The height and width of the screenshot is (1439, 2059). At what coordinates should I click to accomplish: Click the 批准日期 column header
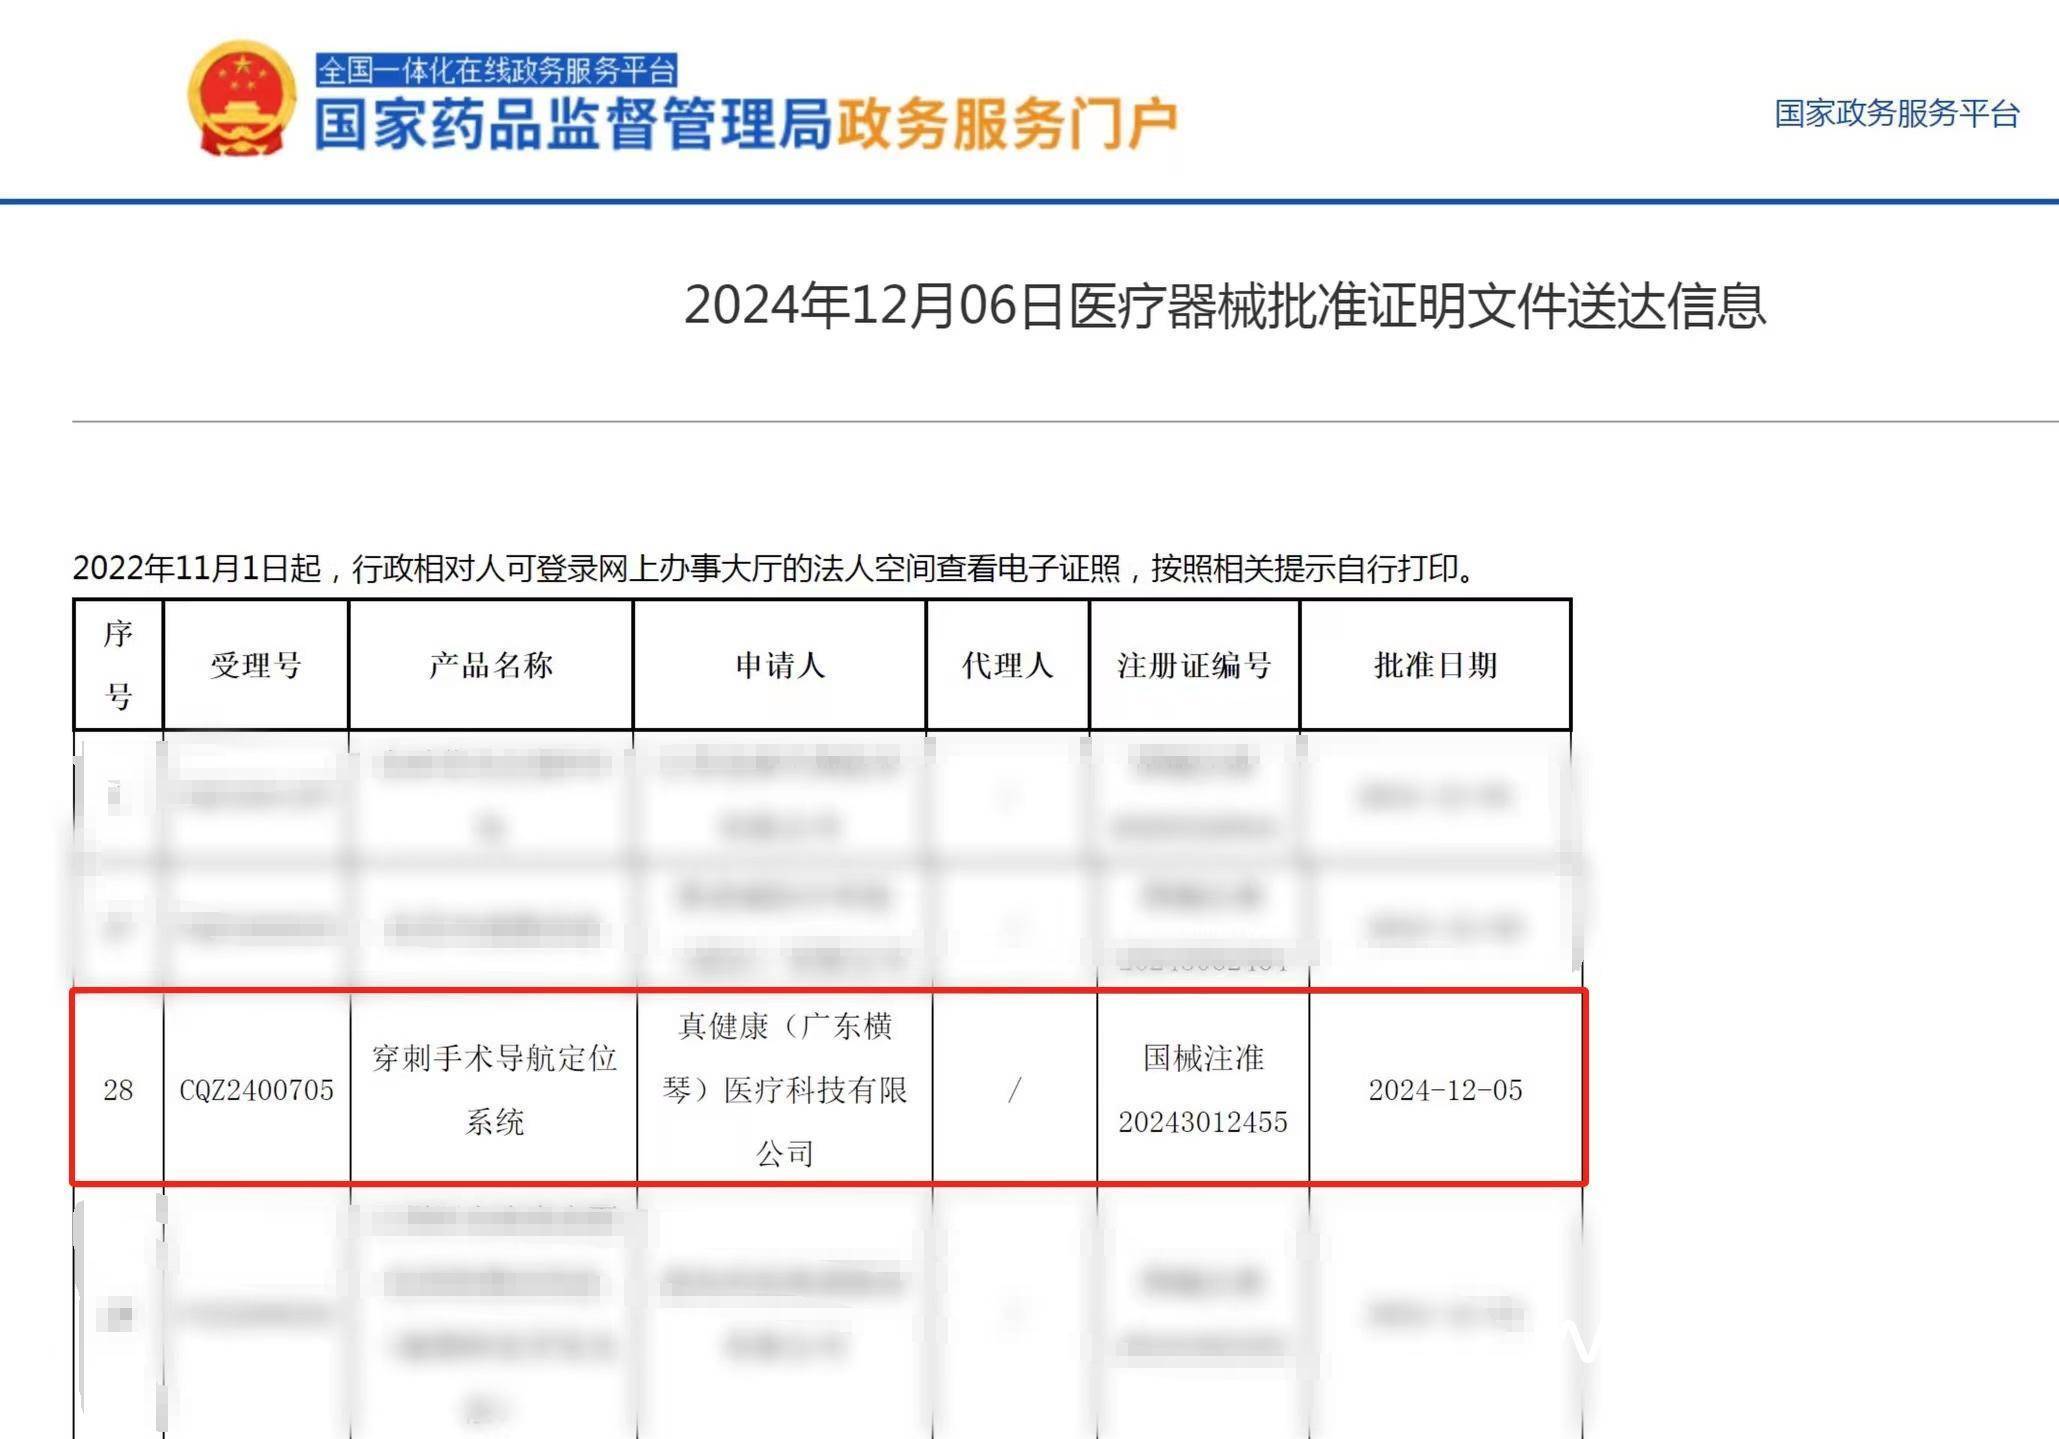(1435, 665)
